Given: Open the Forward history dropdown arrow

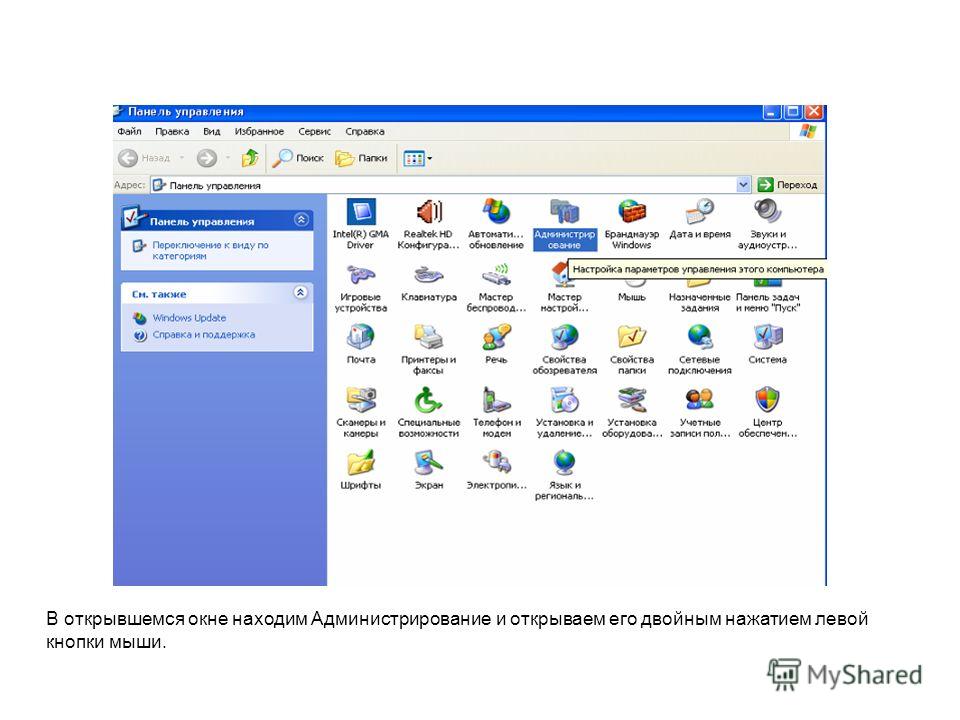Looking at the screenshot, I should coord(227,158).
